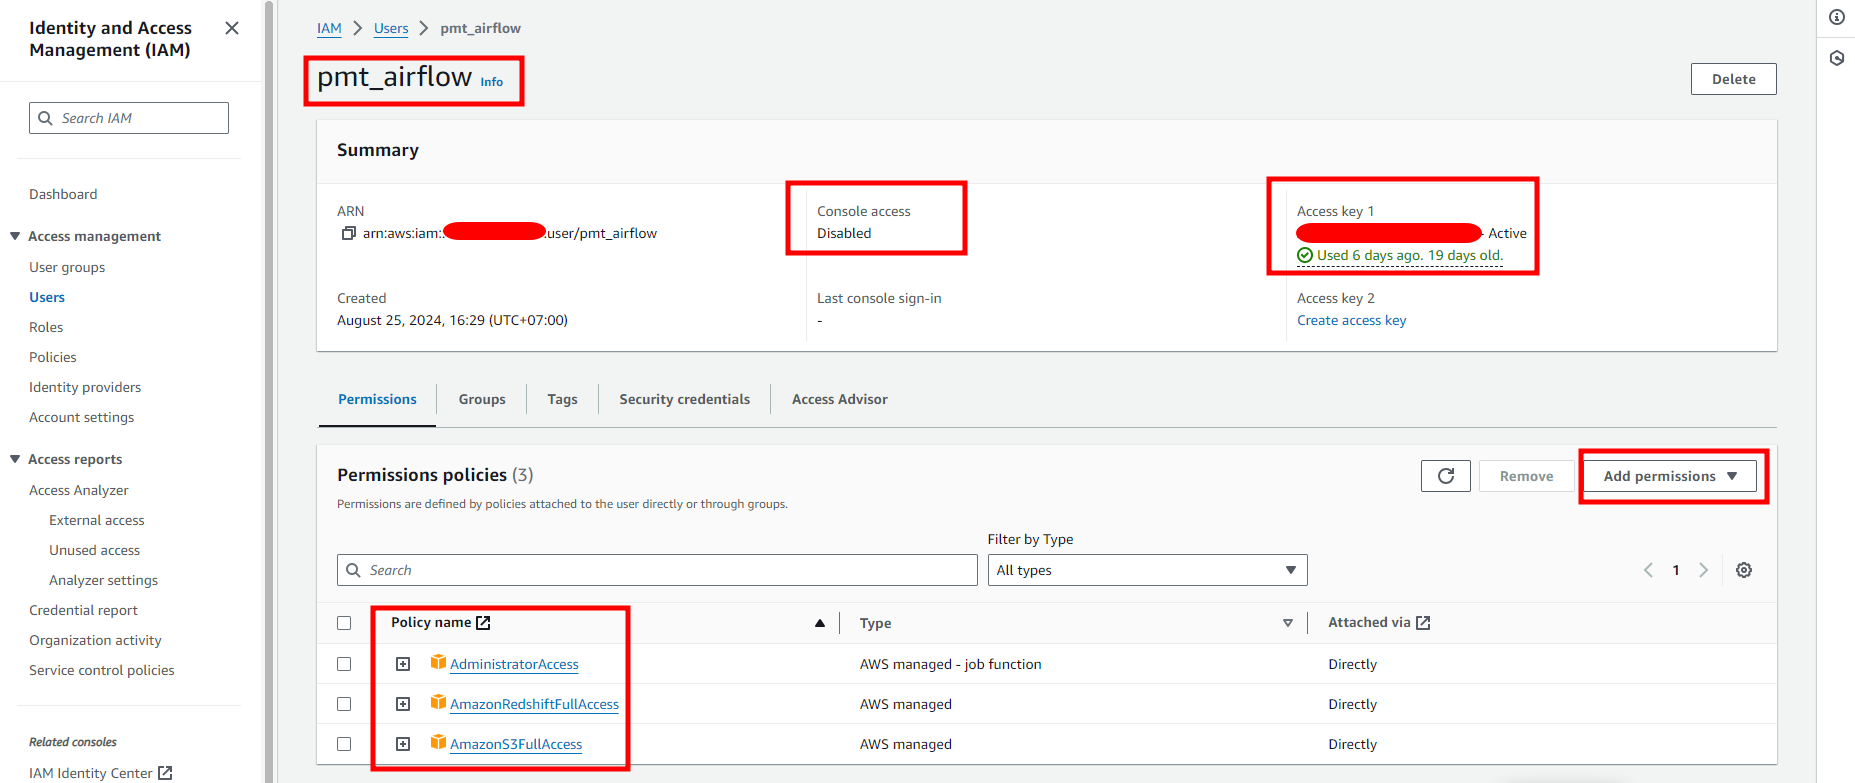
Task: Click the Info link next to pmt_airflow
Action: tap(491, 82)
